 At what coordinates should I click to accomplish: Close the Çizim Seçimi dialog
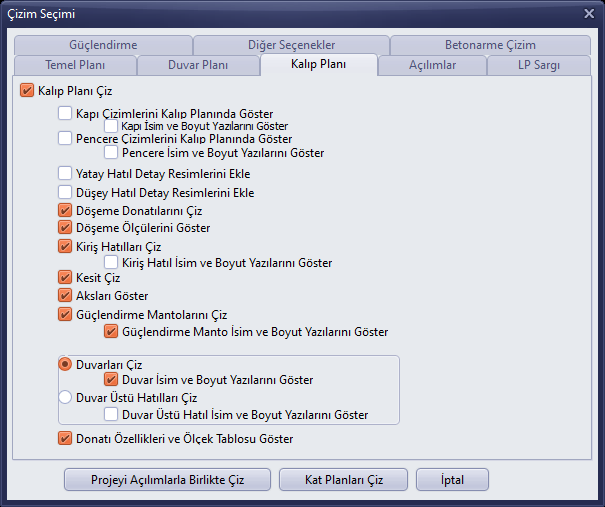(589, 14)
